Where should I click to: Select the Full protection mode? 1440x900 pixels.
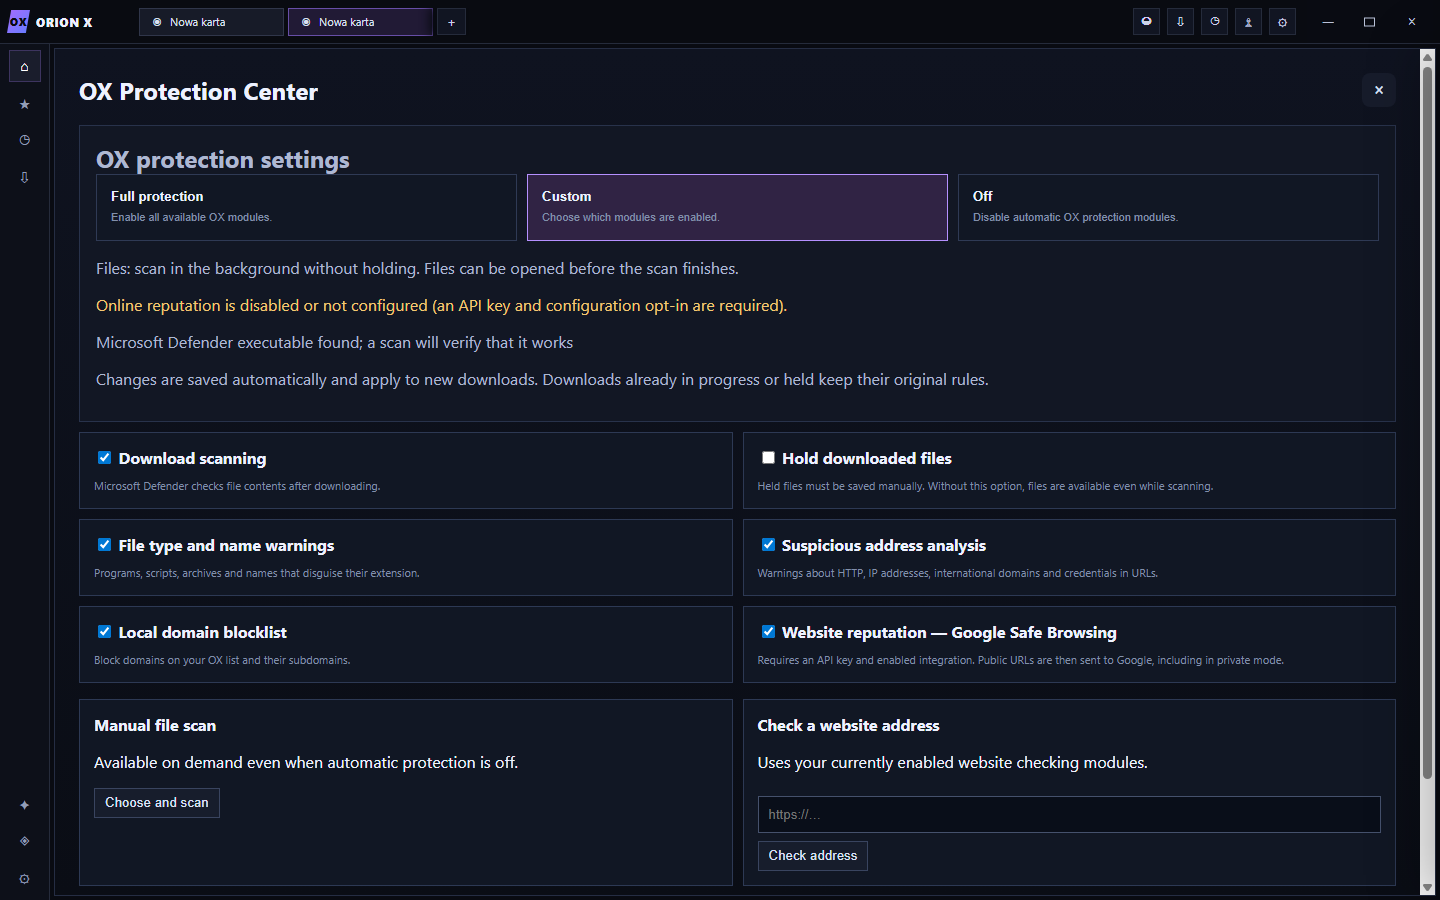coord(306,207)
